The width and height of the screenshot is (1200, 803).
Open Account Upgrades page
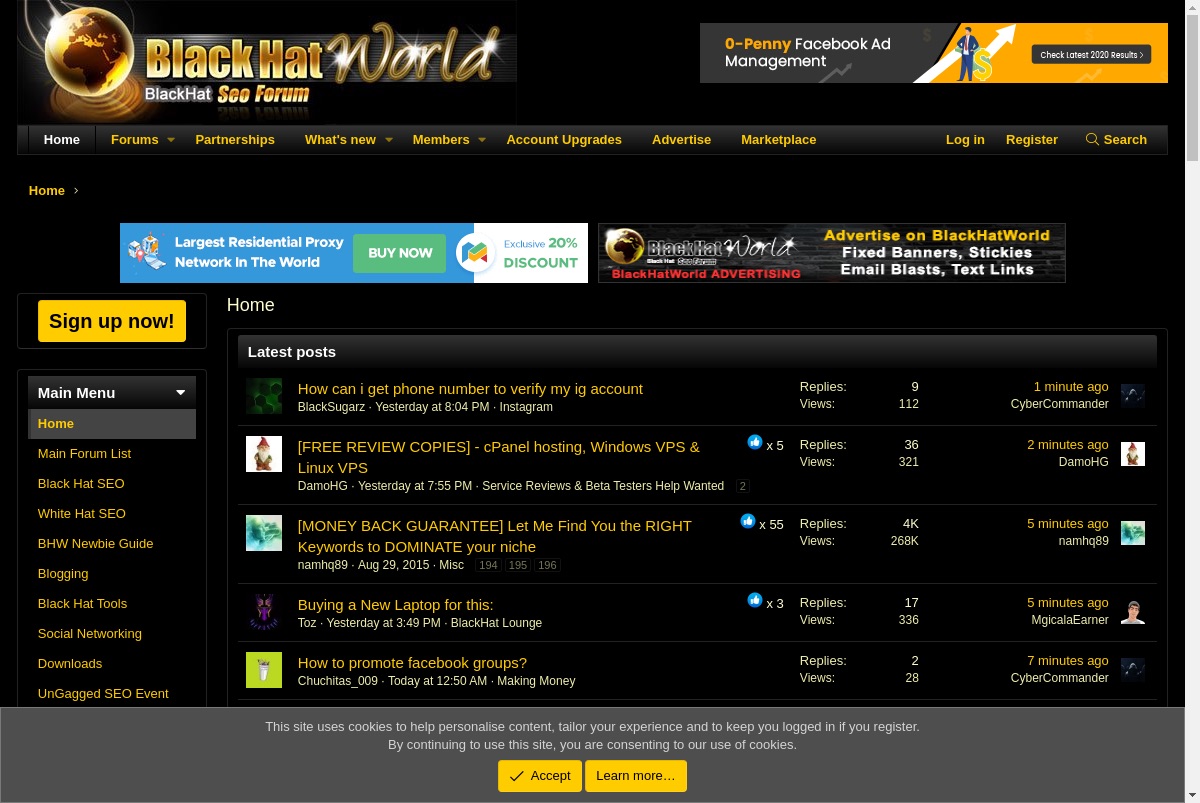[564, 140]
